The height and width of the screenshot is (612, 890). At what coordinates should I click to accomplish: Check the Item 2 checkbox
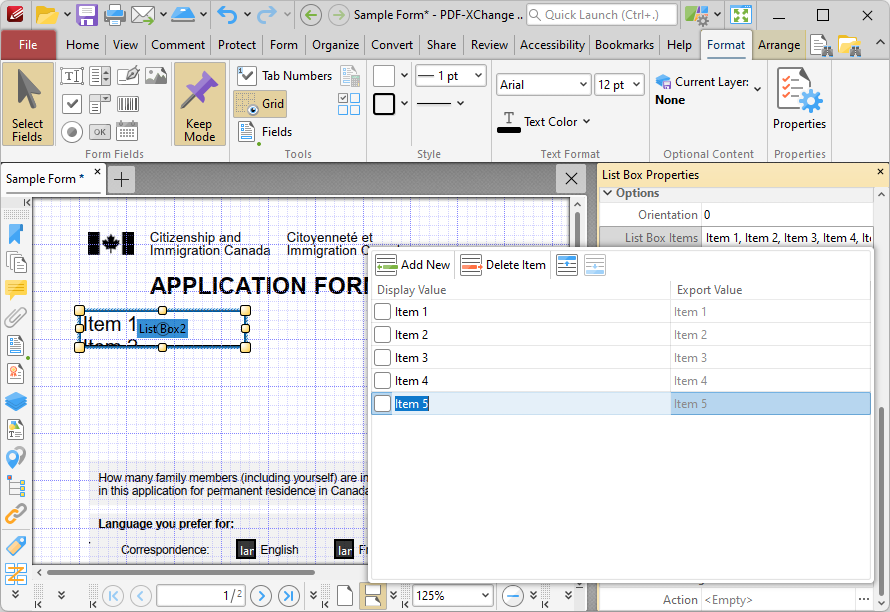[x=383, y=335]
